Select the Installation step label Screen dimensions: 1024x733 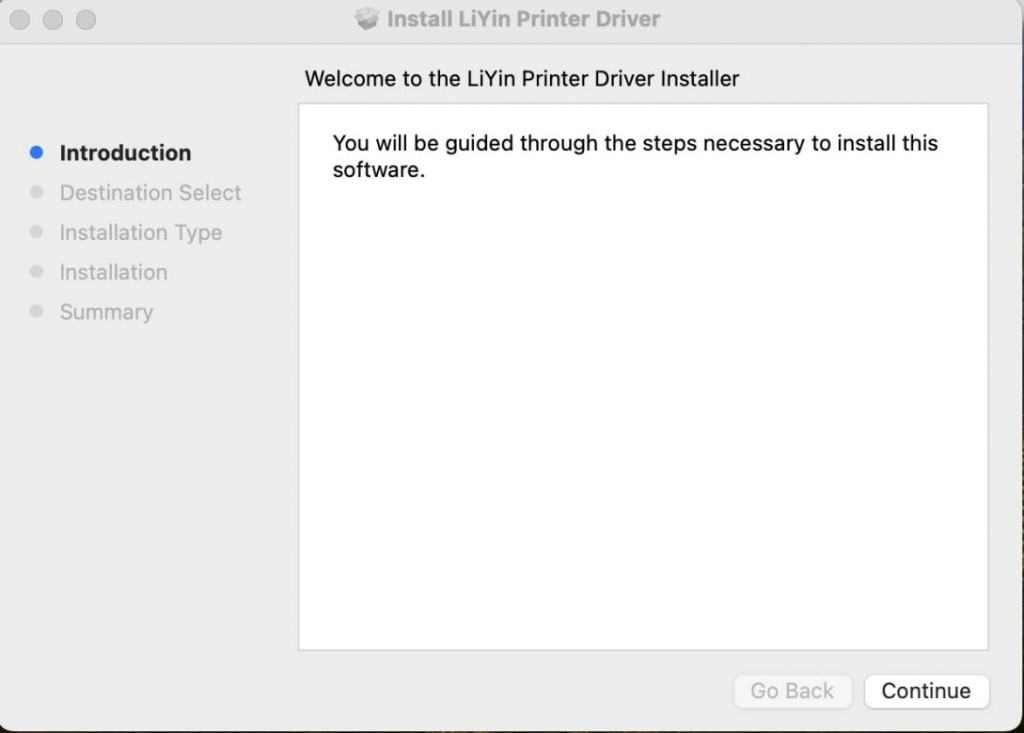click(113, 272)
